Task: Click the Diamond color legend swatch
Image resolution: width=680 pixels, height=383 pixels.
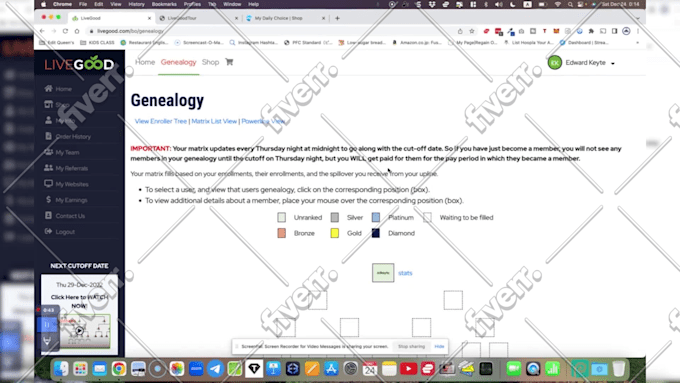Action: (376, 233)
